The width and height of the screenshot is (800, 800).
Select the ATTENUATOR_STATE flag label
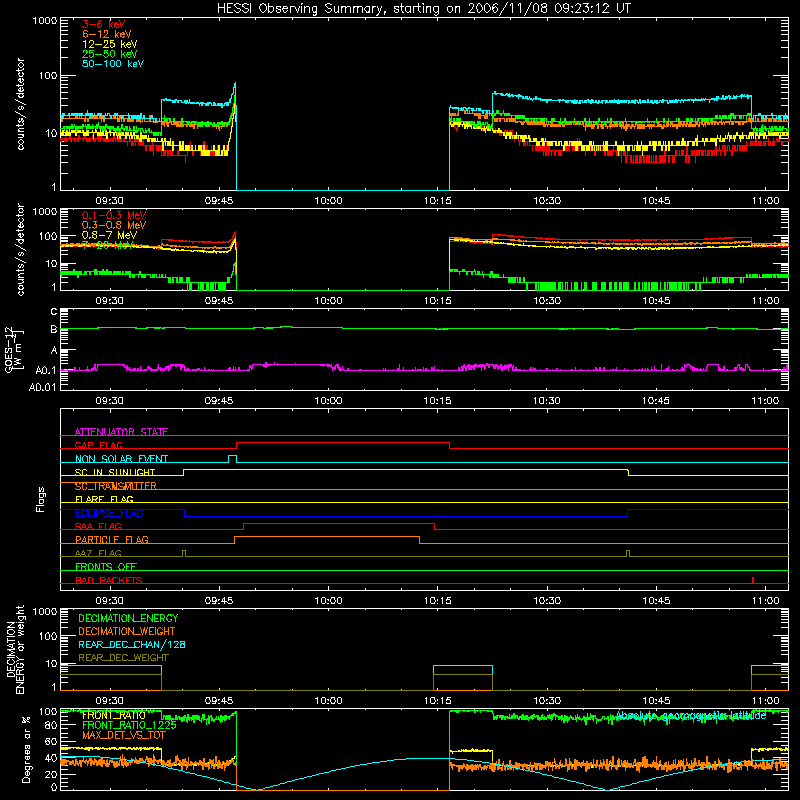[121, 432]
